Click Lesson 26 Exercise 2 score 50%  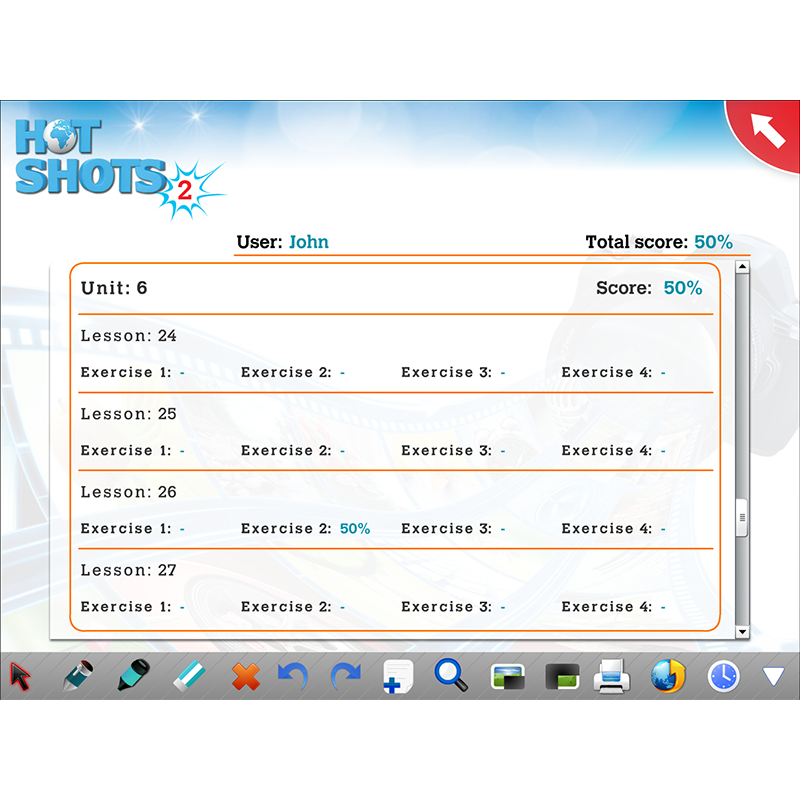355,529
